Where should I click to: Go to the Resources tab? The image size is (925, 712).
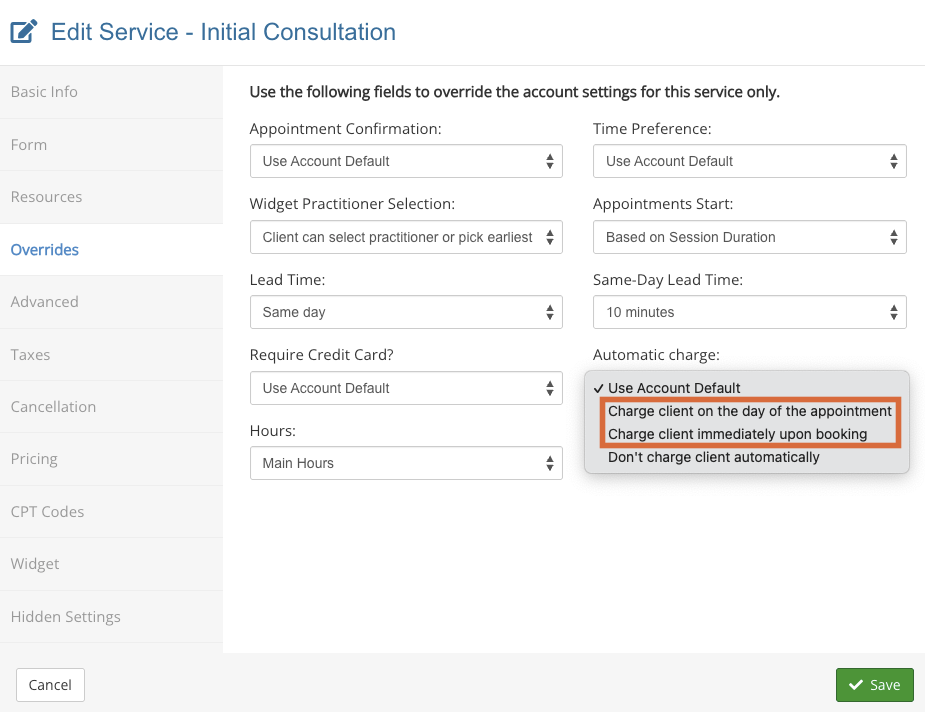point(46,197)
